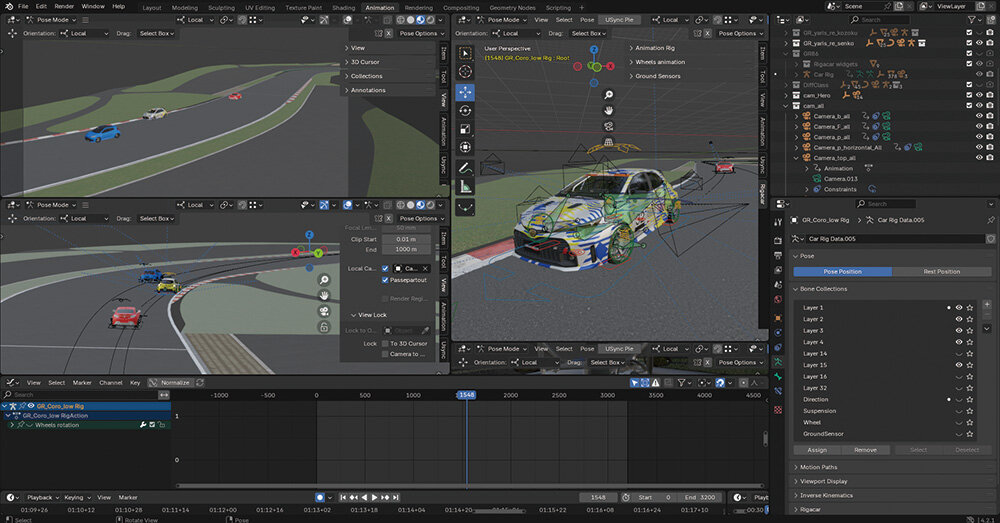Image resolution: width=1000 pixels, height=523 pixels.
Task: Show the Suspension bone collection
Action: (958, 411)
